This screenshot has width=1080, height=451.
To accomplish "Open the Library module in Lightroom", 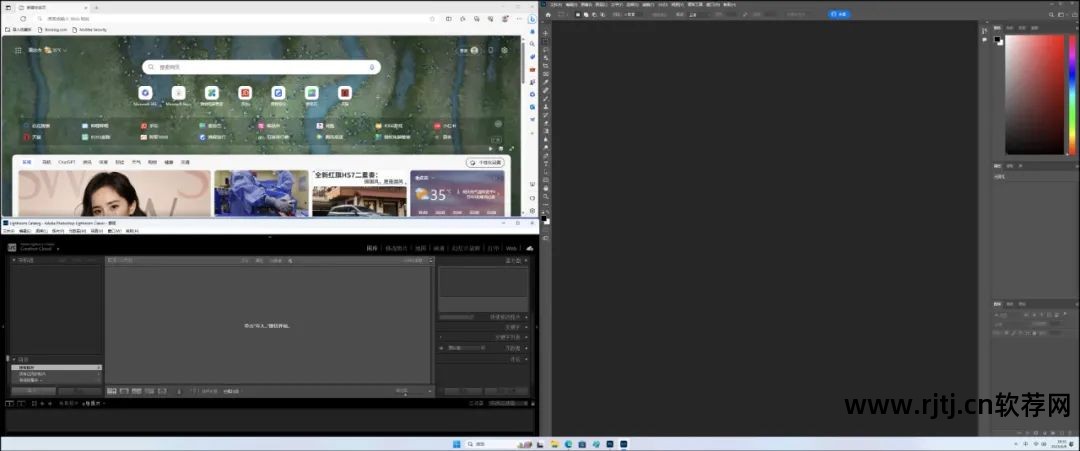I will [x=372, y=247].
